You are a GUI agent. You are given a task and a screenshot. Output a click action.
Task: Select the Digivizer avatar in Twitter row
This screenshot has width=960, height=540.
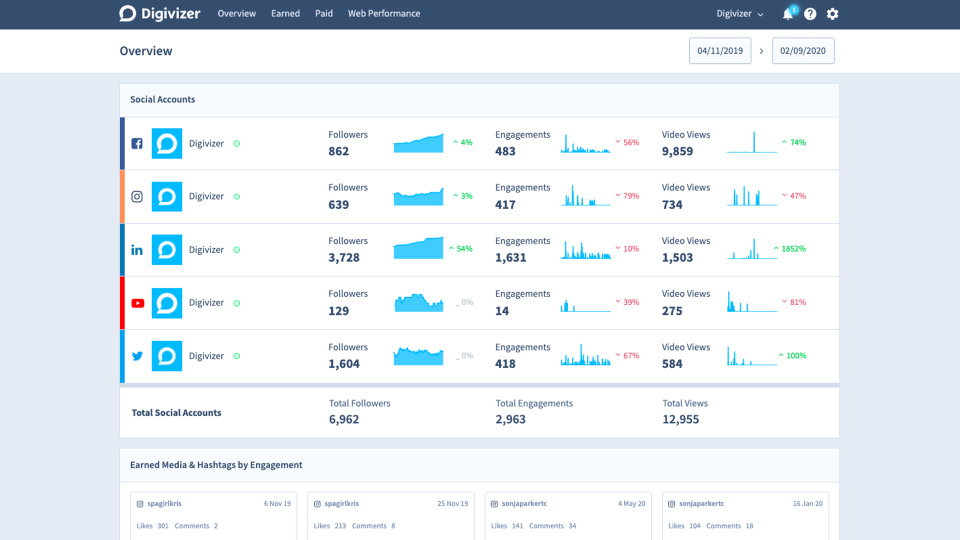(167, 356)
